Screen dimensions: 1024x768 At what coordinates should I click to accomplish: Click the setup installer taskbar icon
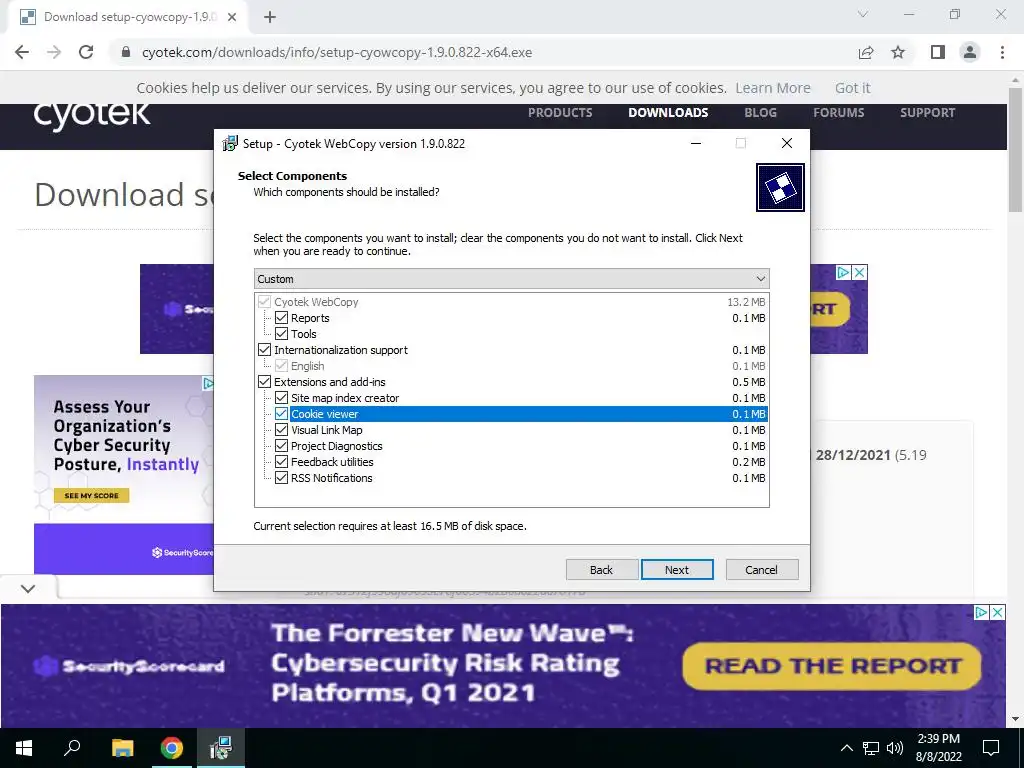[221, 748]
